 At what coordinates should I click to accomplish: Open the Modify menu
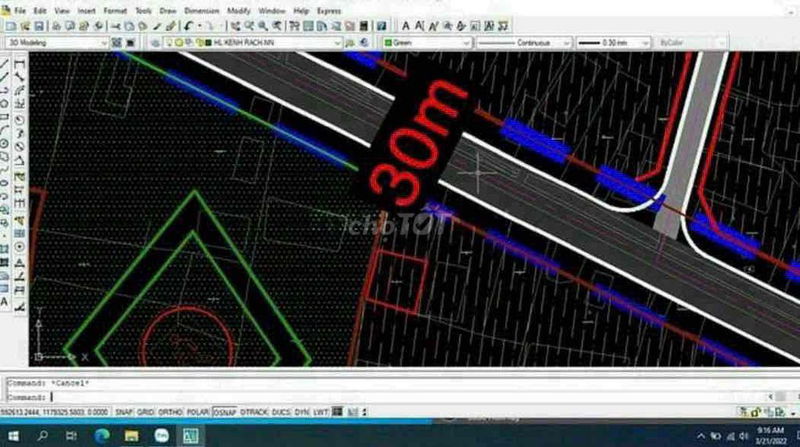point(239,9)
